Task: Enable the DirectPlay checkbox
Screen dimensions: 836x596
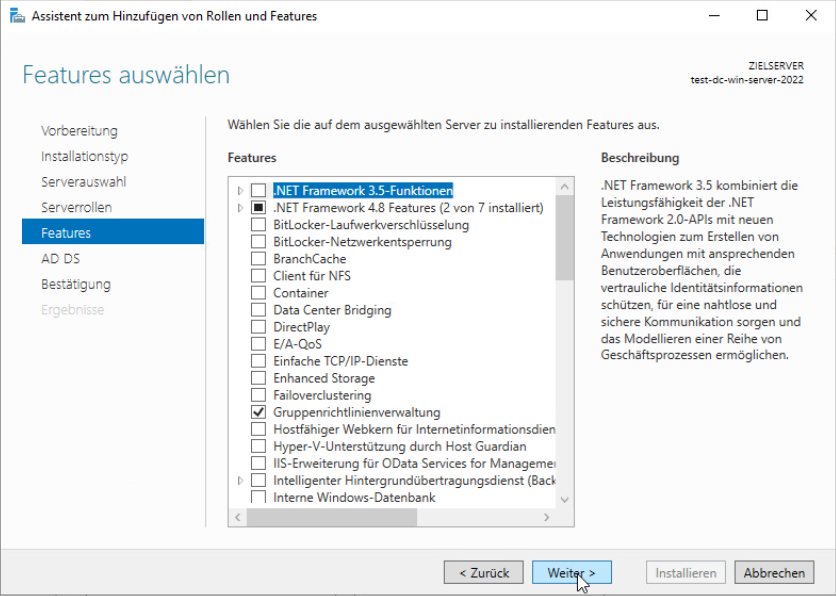Action: tap(259, 327)
